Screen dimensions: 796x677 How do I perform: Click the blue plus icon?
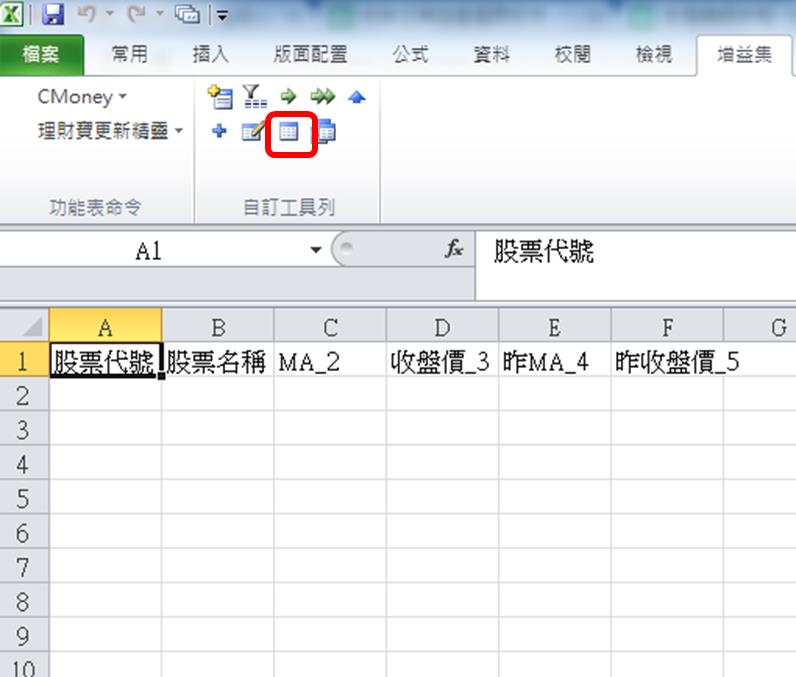tap(219, 131)
